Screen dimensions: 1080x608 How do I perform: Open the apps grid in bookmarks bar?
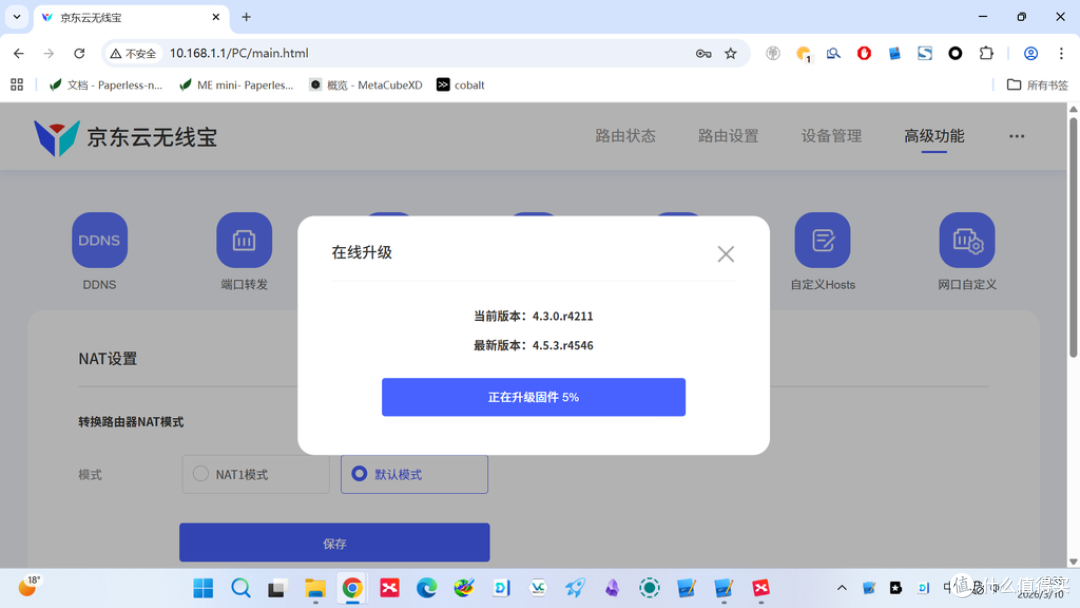point(17,85)
